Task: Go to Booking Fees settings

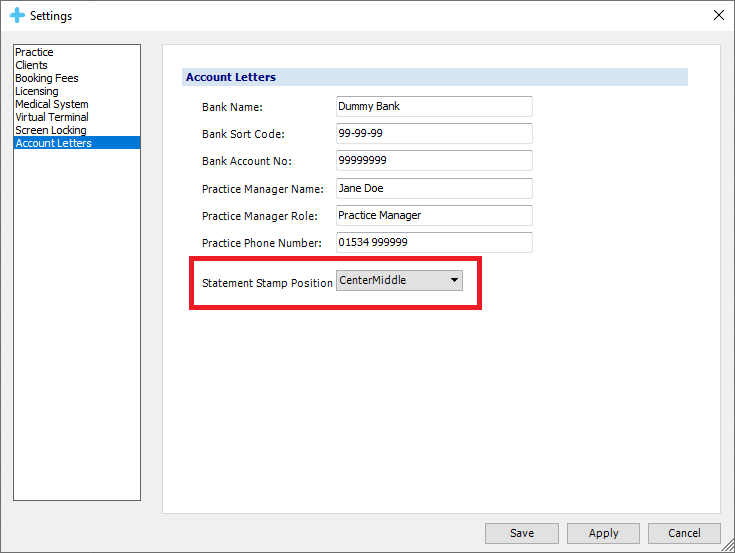Action: pyautogui.click(x=46, y=78)
